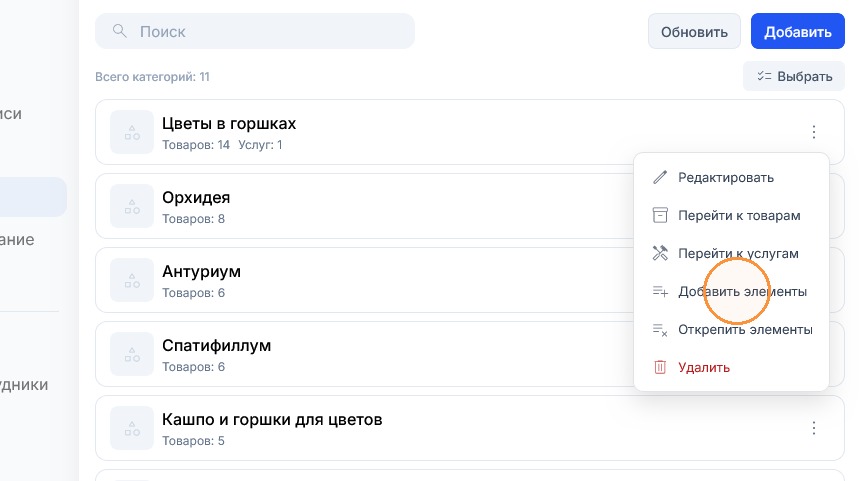
Task: Choose Перейти к товарам menu entry
Action: 731,215
